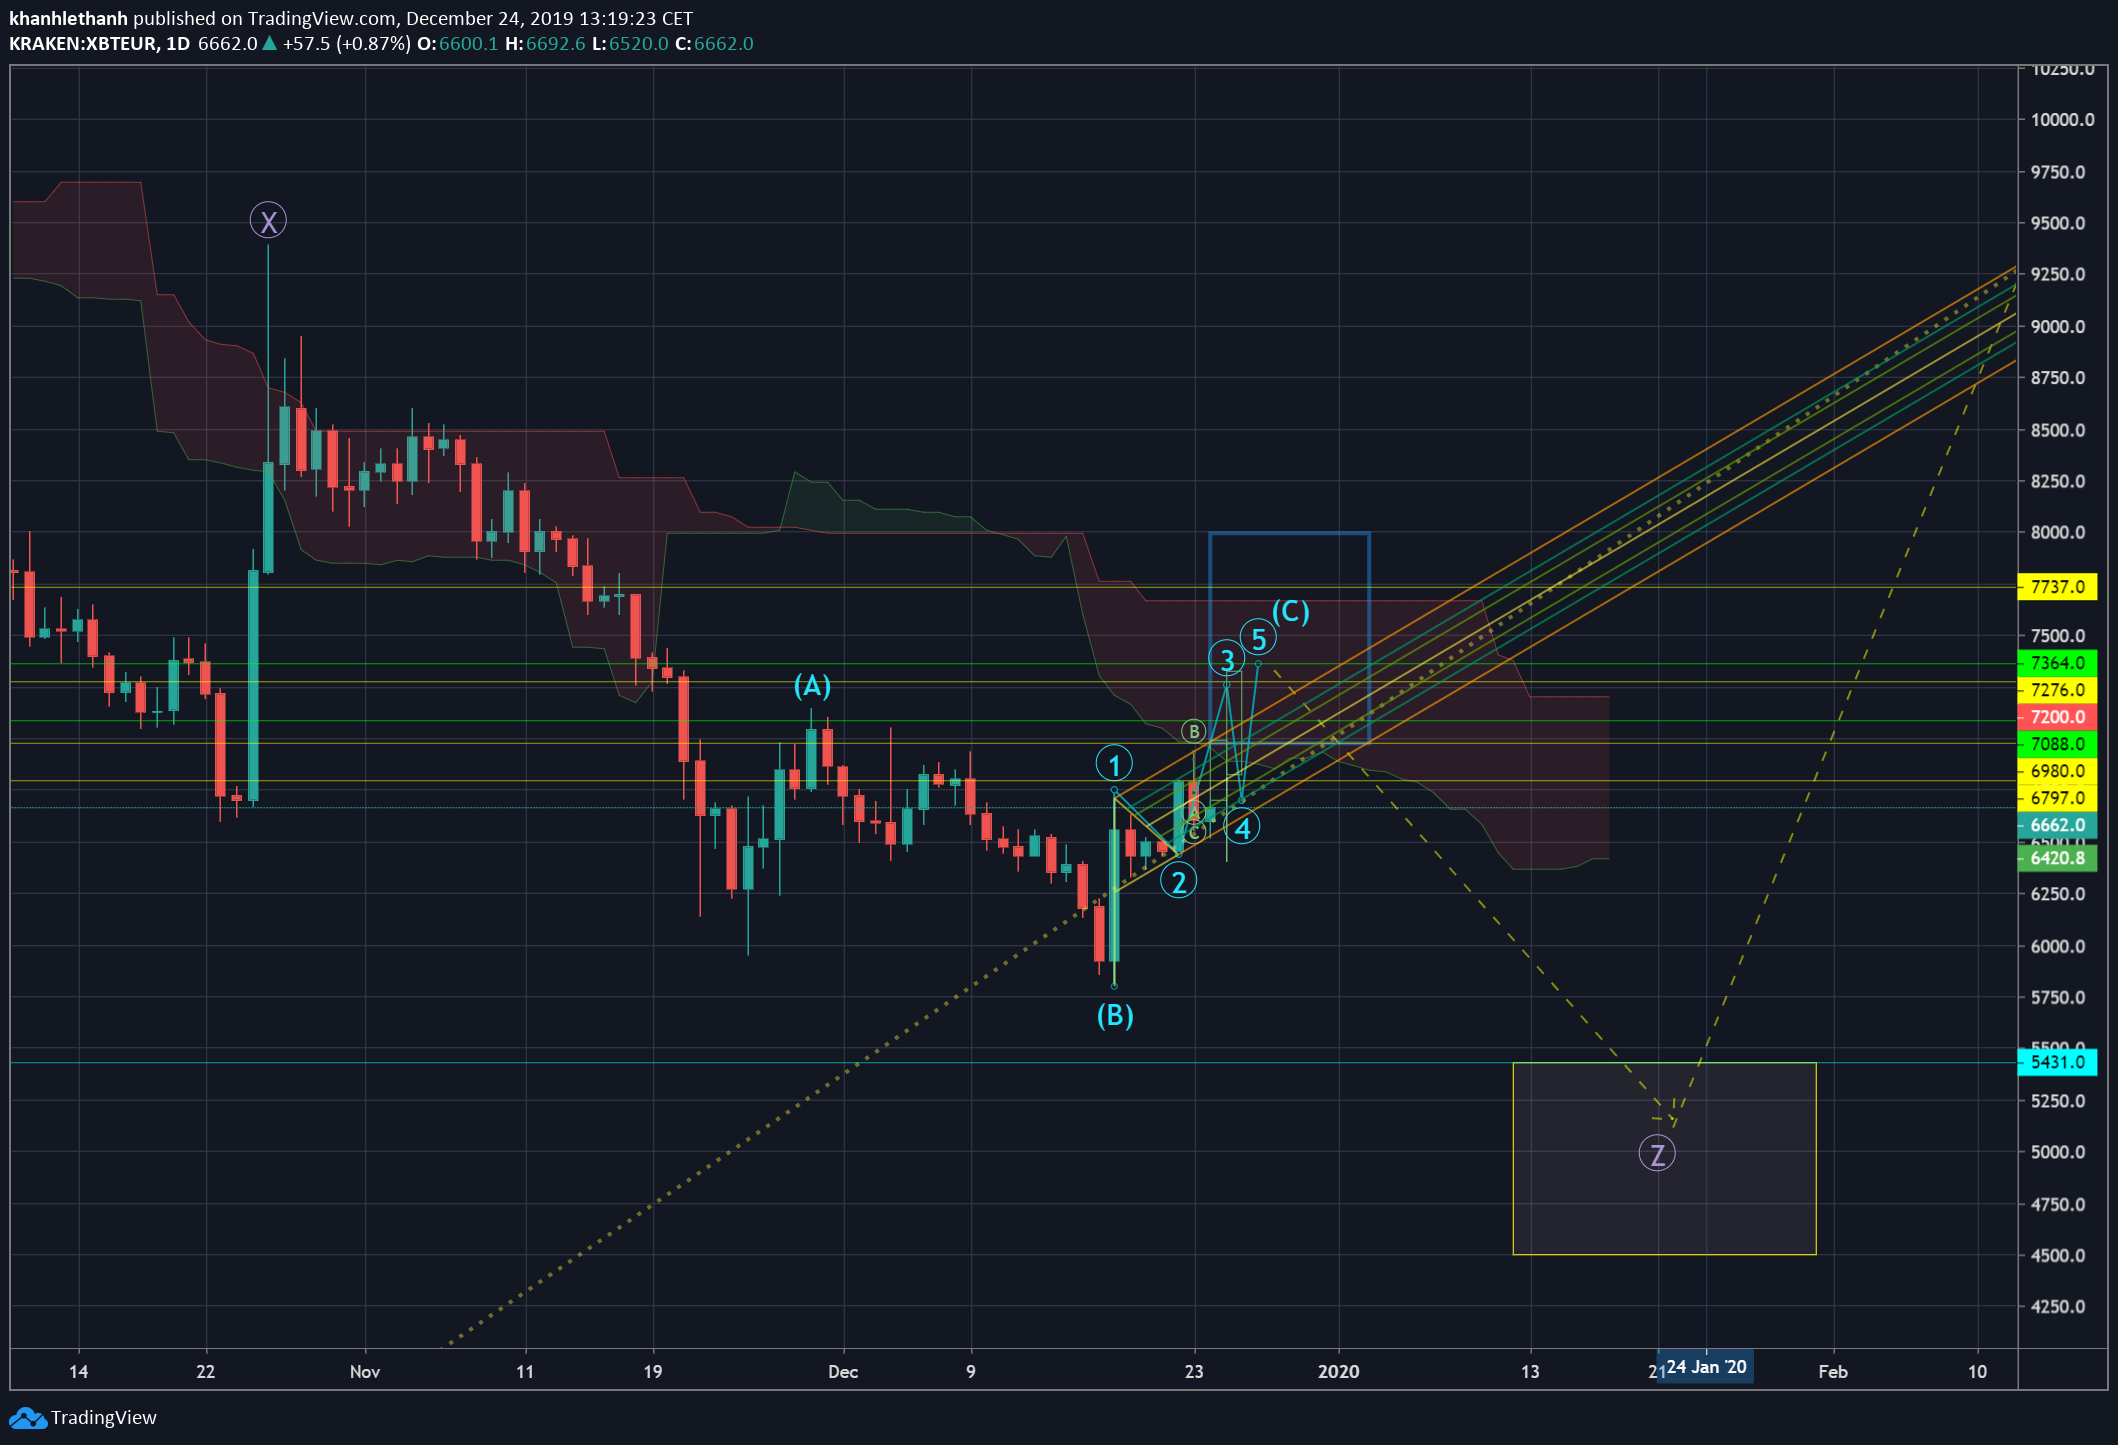Click the circled X wave label
Viewport: 2118px width, 1445px height.
[x=268, y=221]
